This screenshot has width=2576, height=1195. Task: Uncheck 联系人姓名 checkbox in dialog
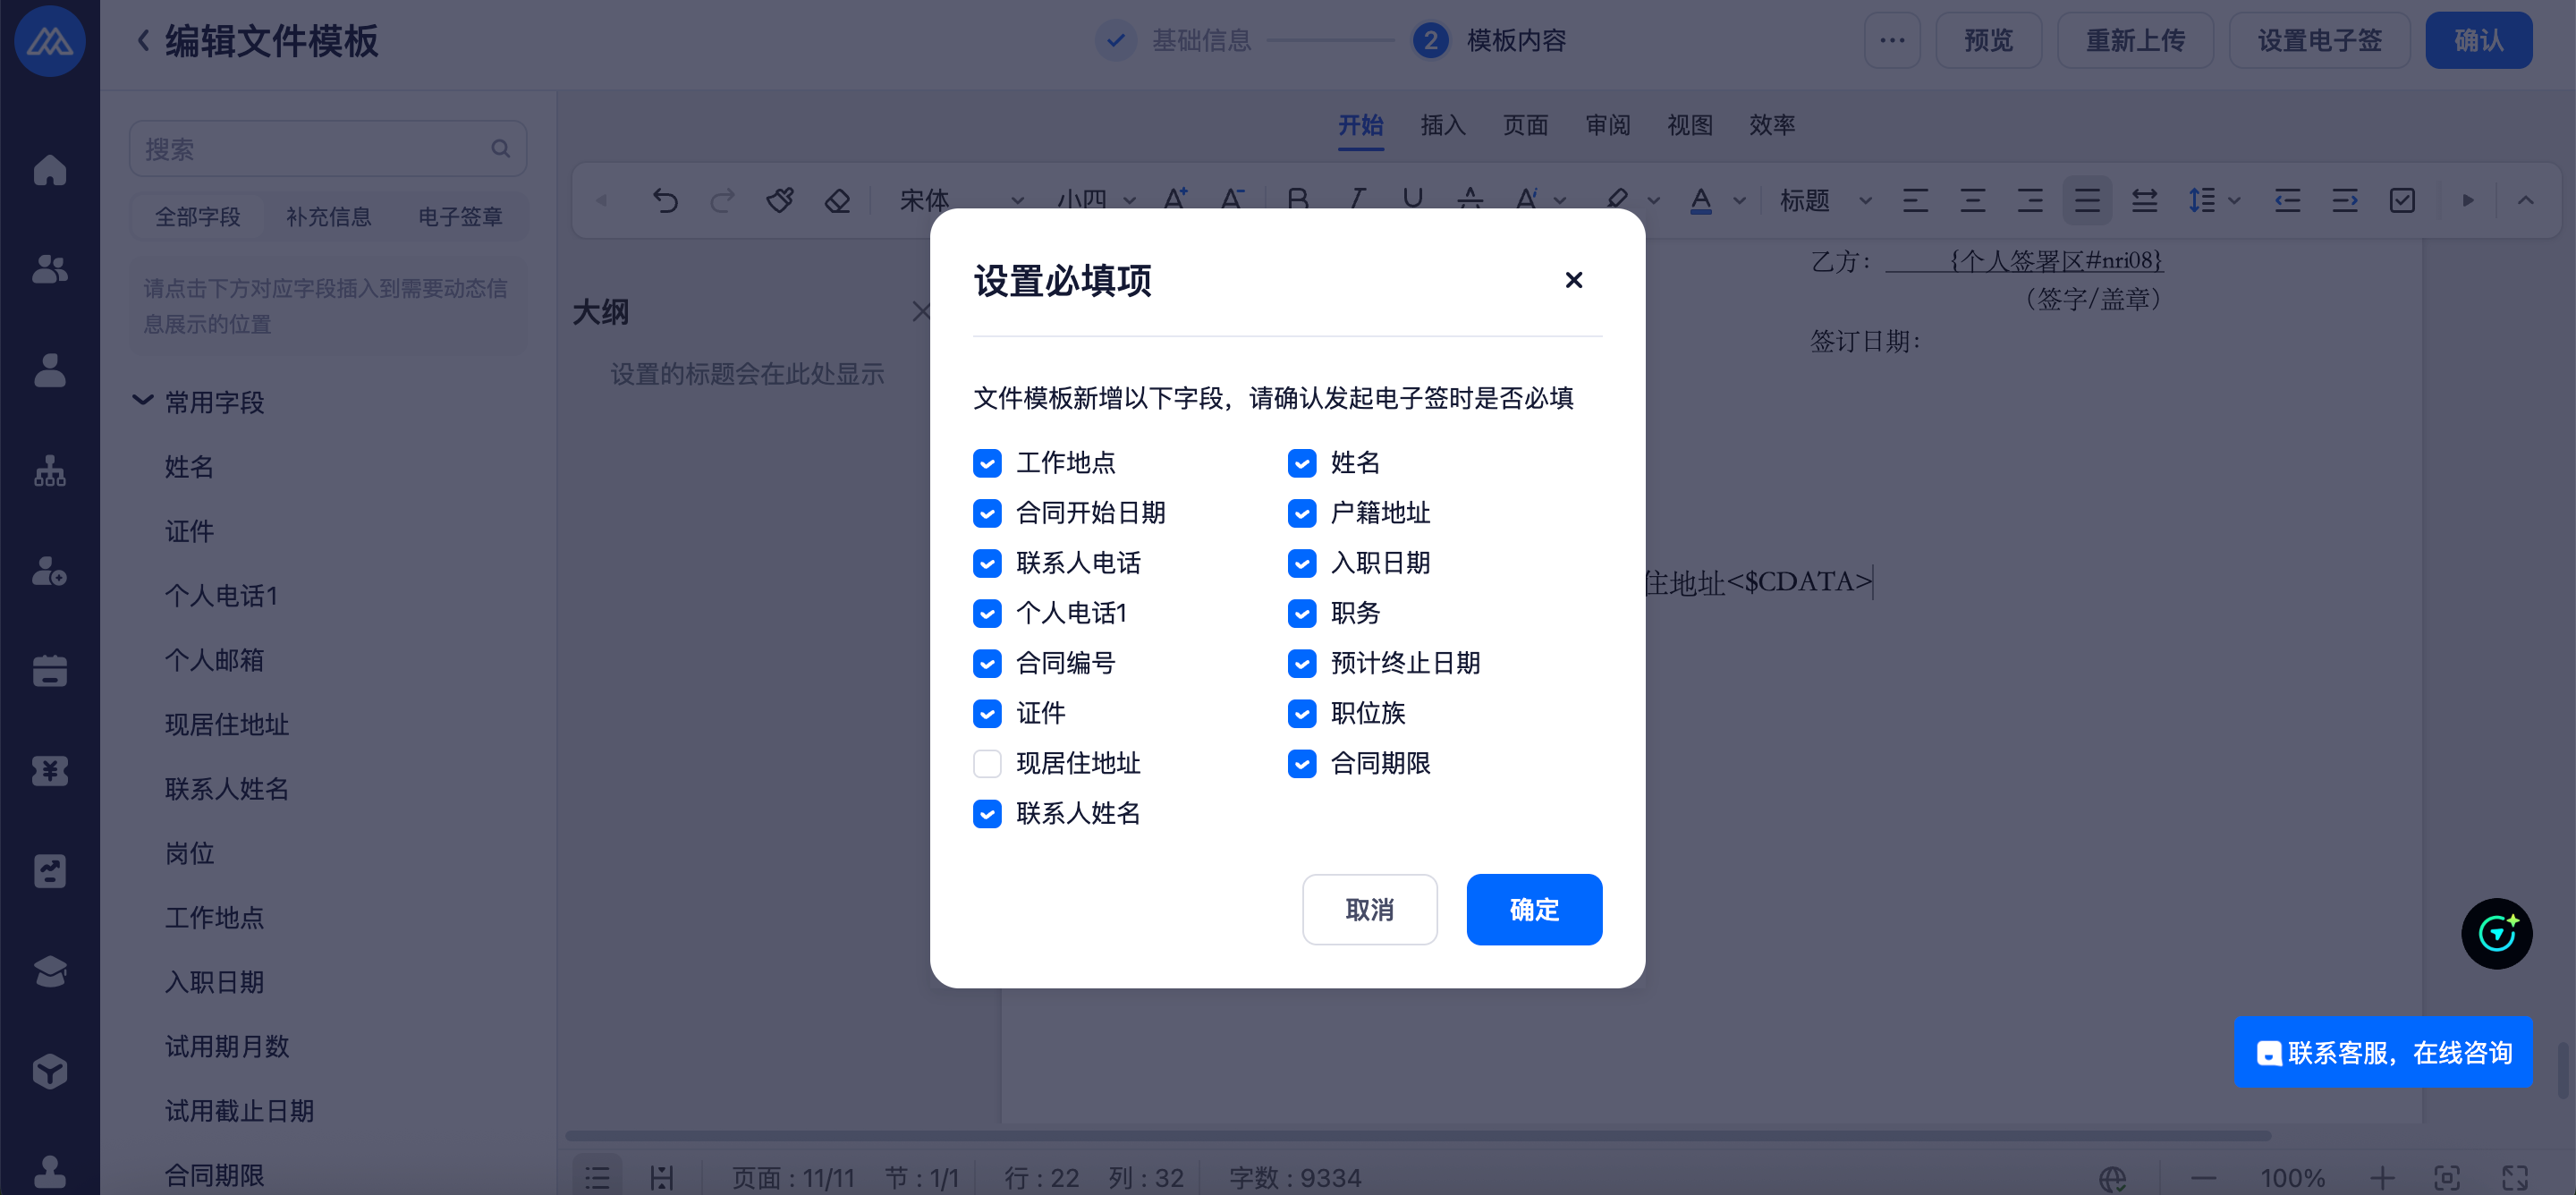pos(987,813)
